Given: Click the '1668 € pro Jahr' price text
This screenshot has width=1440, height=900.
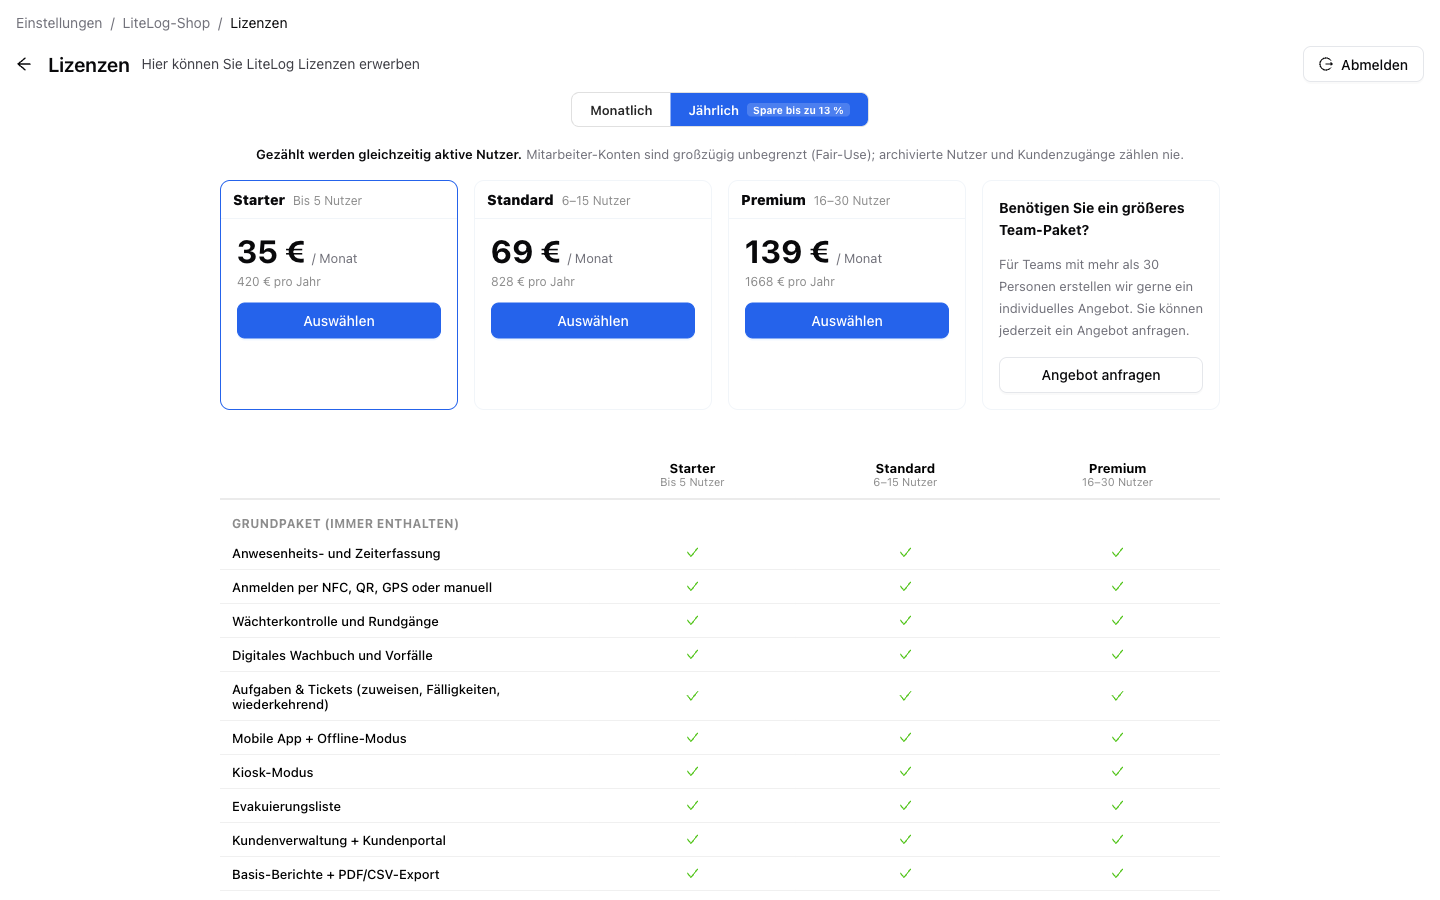Looking at the screenshot, I should point(790,282).
